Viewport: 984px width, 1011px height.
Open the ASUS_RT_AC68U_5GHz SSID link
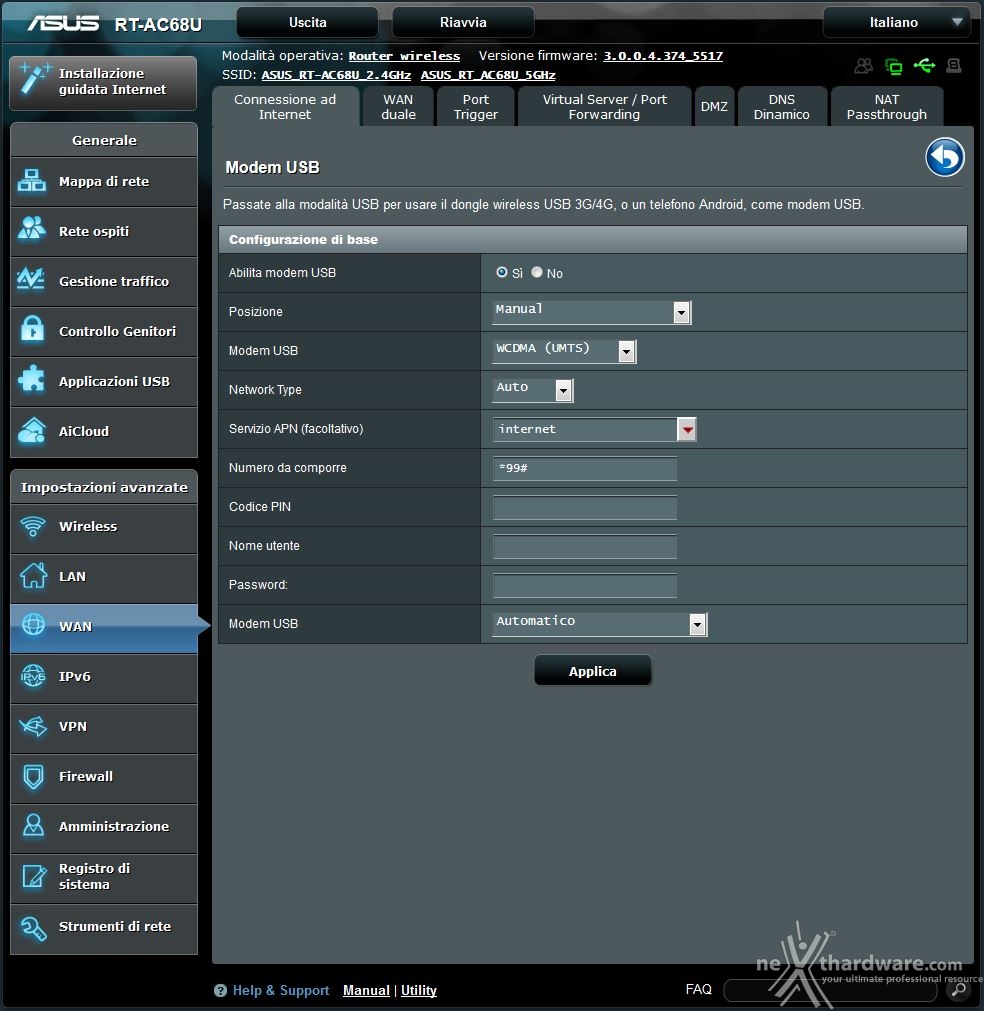pyautogui.click(x=488, y=75)
